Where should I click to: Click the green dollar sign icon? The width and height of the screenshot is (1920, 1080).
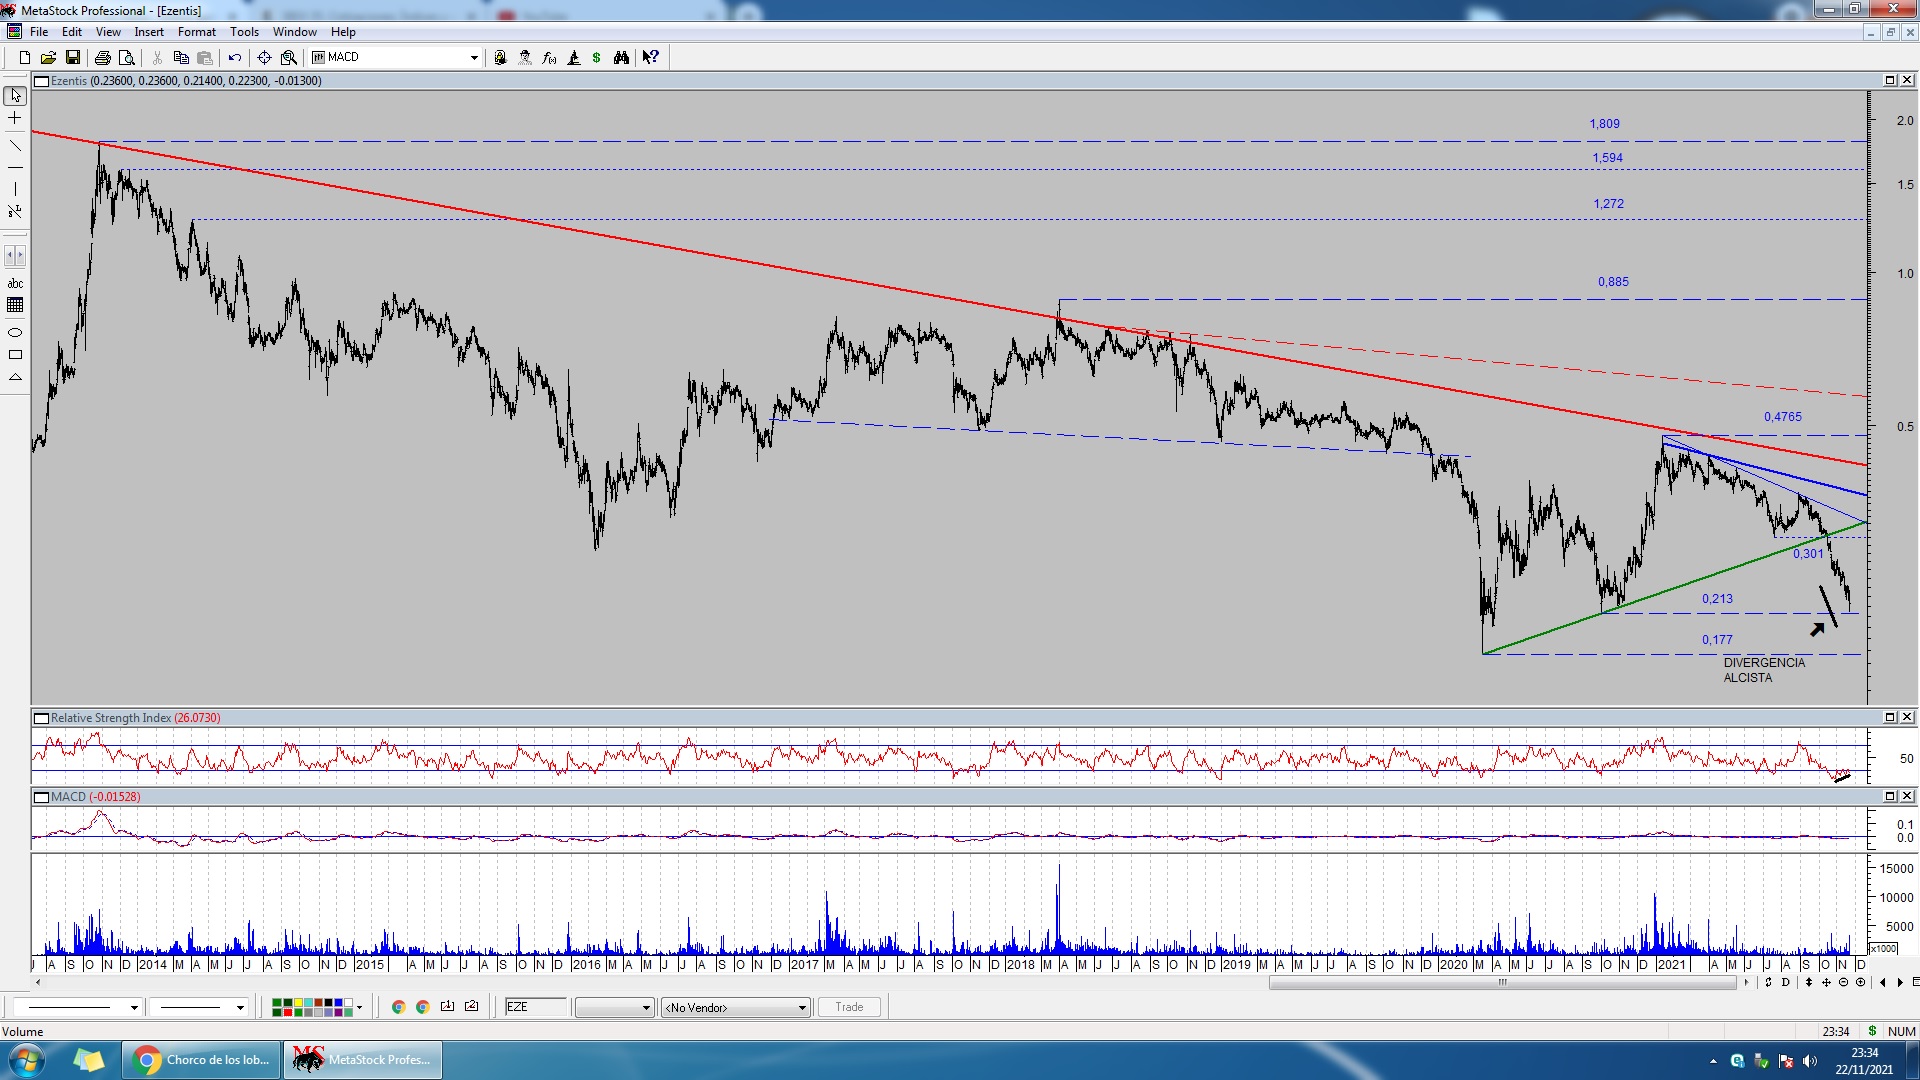pyautogui.click(x=597, y=58)
